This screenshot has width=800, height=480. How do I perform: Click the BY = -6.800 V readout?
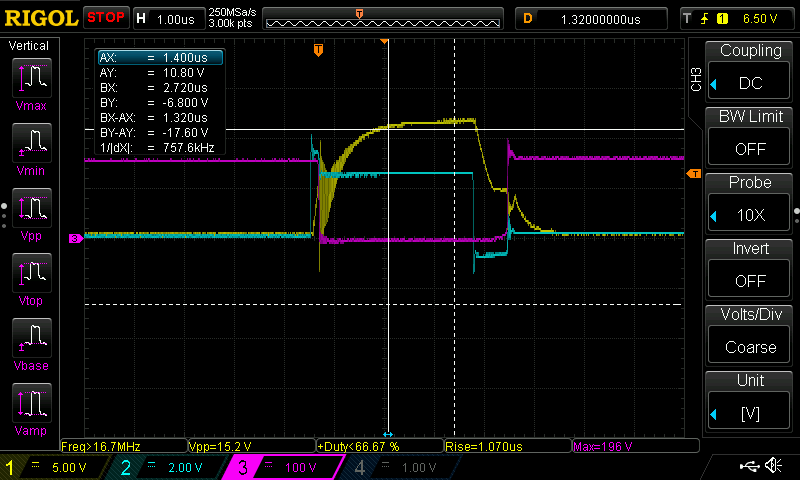(x=154, y=103)
